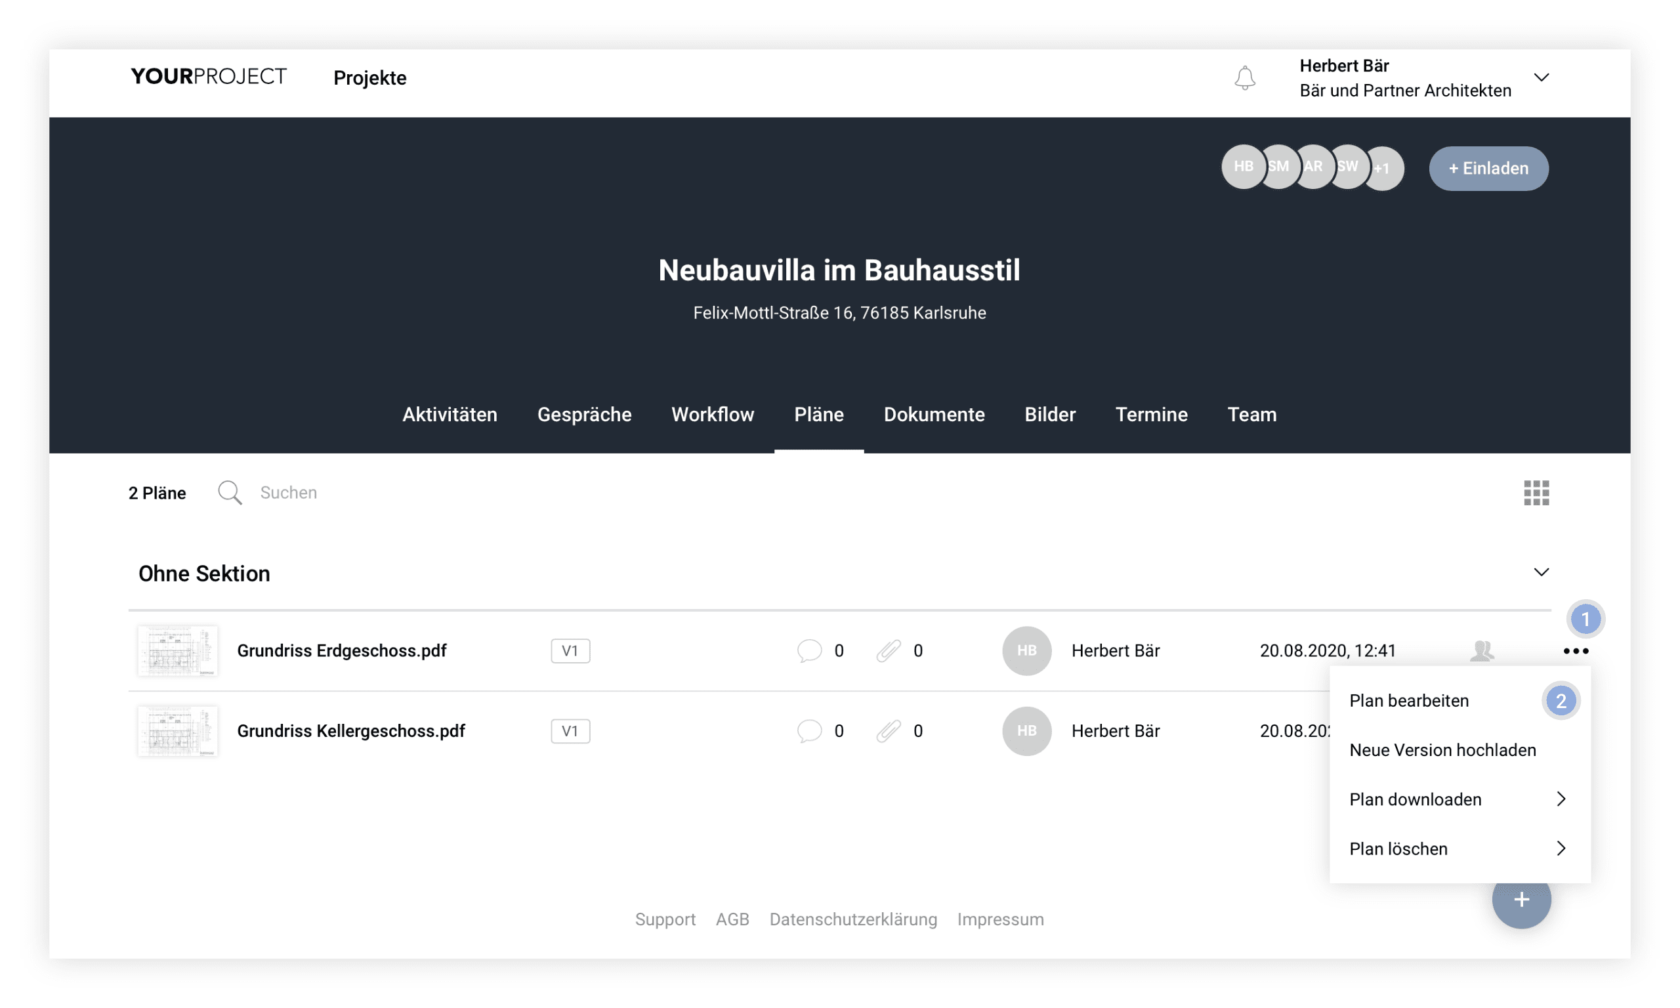
Task: Open the Impressum footer link
Action: click(x=1000, y=919)
